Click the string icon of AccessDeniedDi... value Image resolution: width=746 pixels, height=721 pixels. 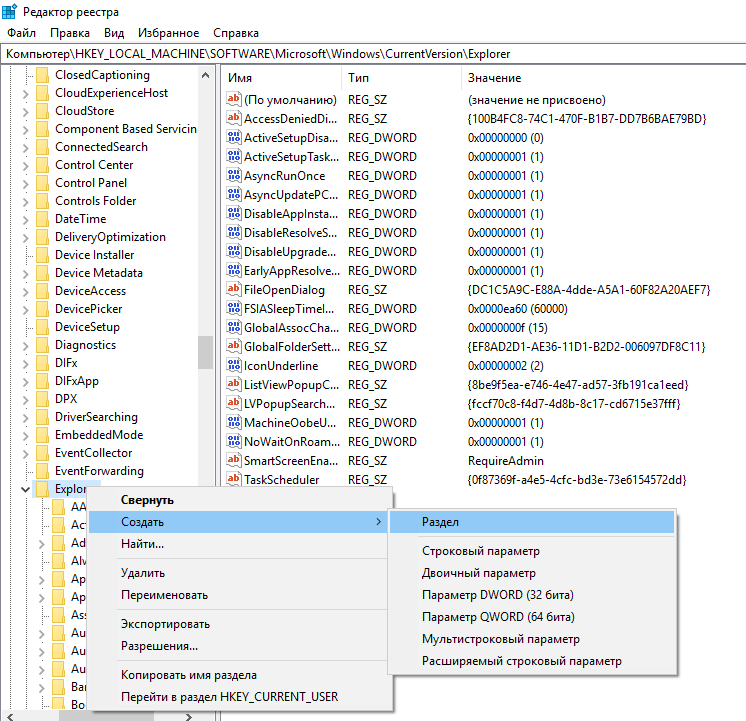click(x=233, y=118)
